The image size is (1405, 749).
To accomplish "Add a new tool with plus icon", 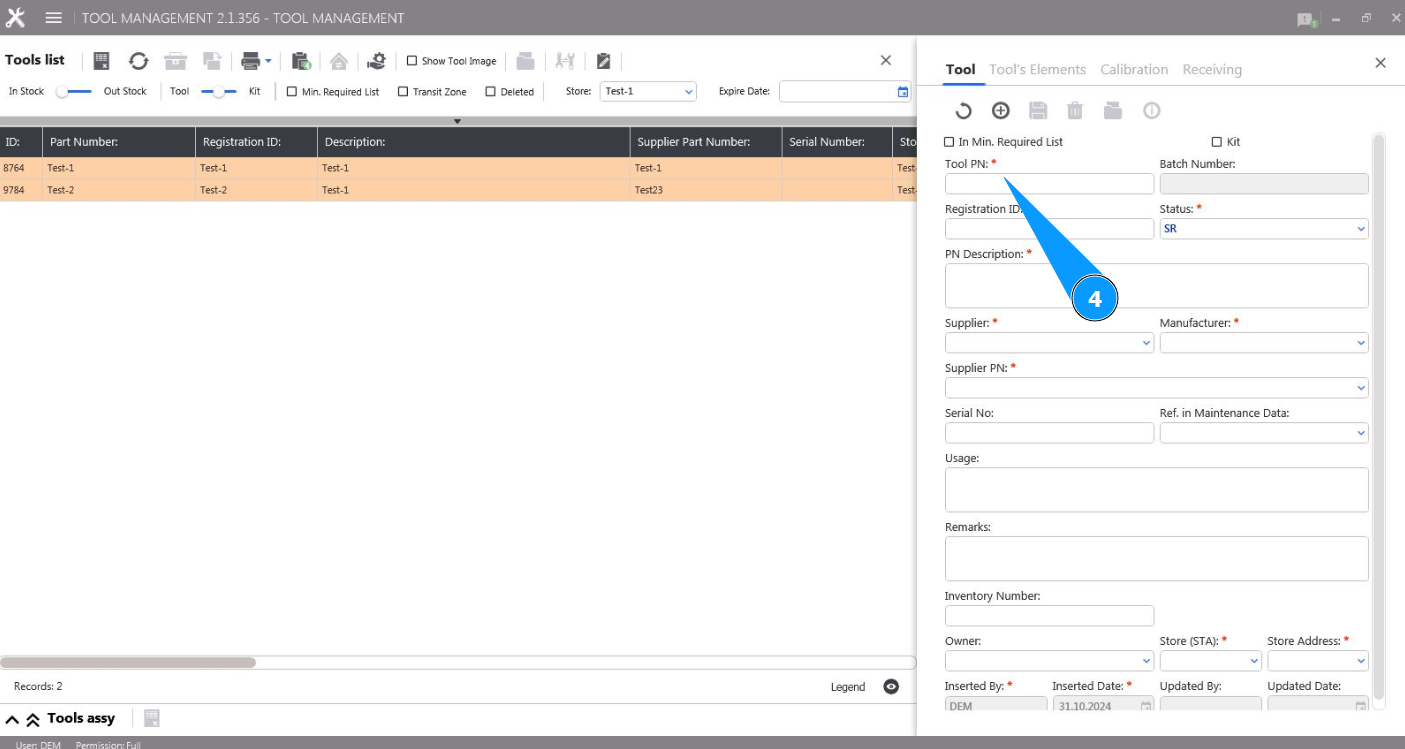I will click(x=1001, y=110).
